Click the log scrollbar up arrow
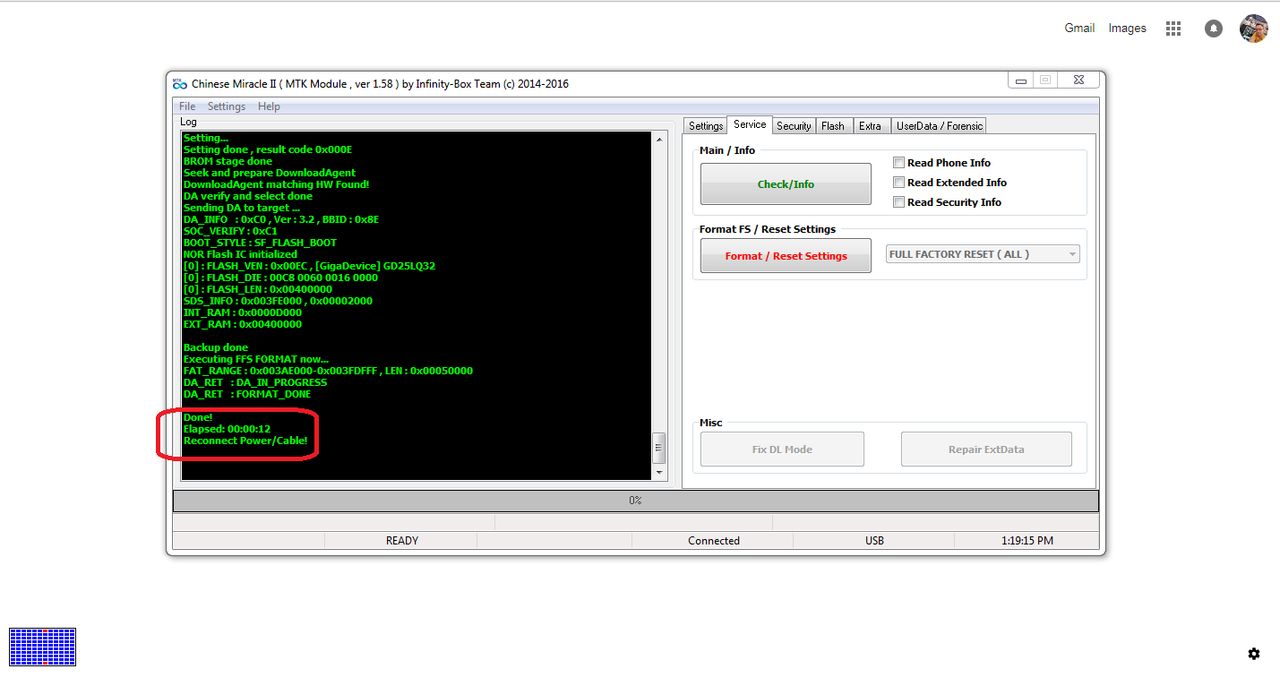 click(x=658, y=140)
